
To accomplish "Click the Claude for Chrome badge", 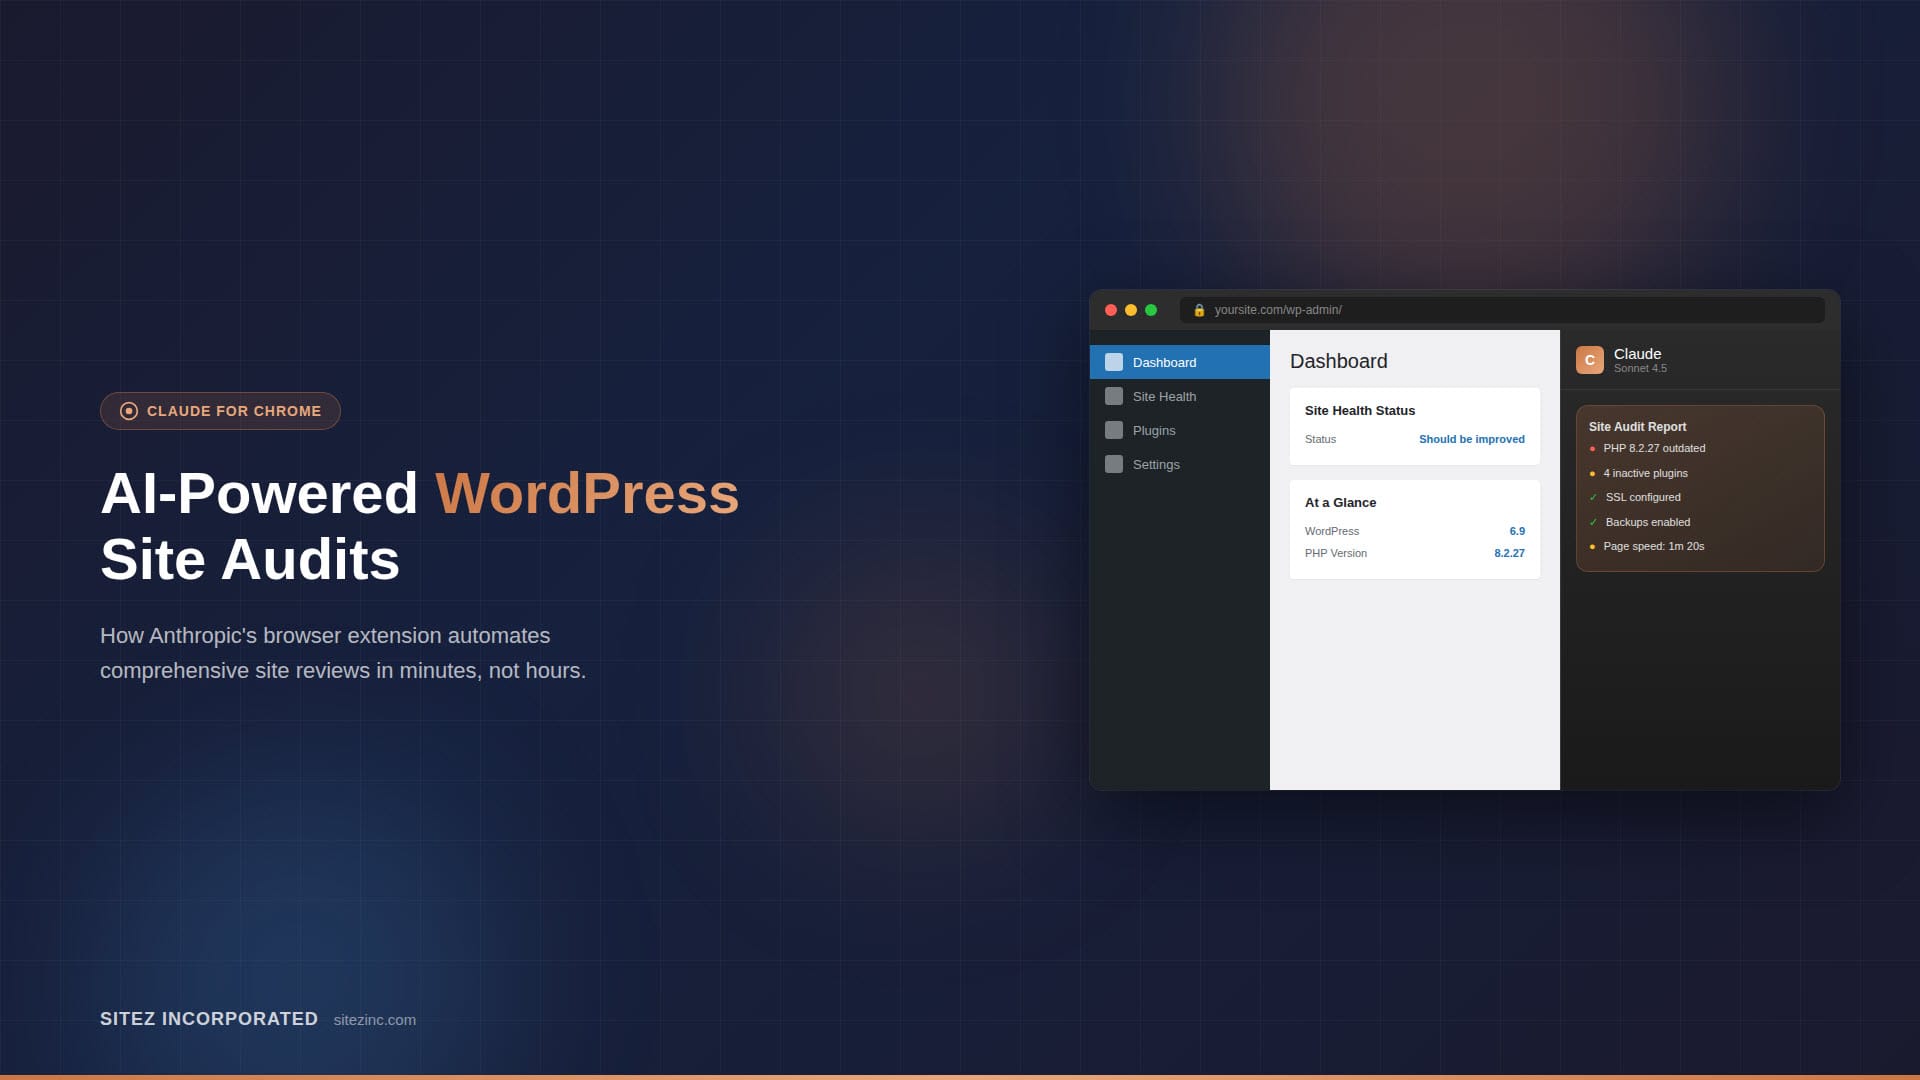I will (x=220, y=411).
